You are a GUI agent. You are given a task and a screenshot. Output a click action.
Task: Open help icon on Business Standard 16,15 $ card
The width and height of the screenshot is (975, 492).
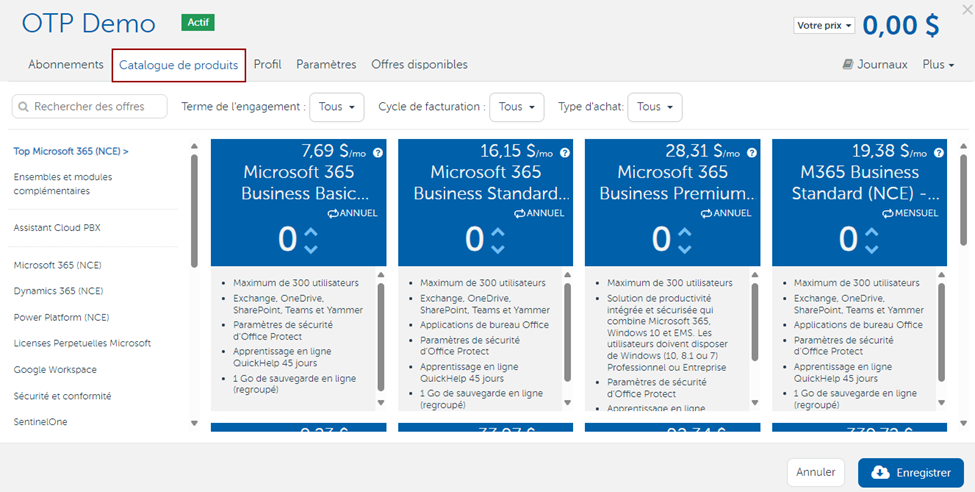tap(565, 153)
